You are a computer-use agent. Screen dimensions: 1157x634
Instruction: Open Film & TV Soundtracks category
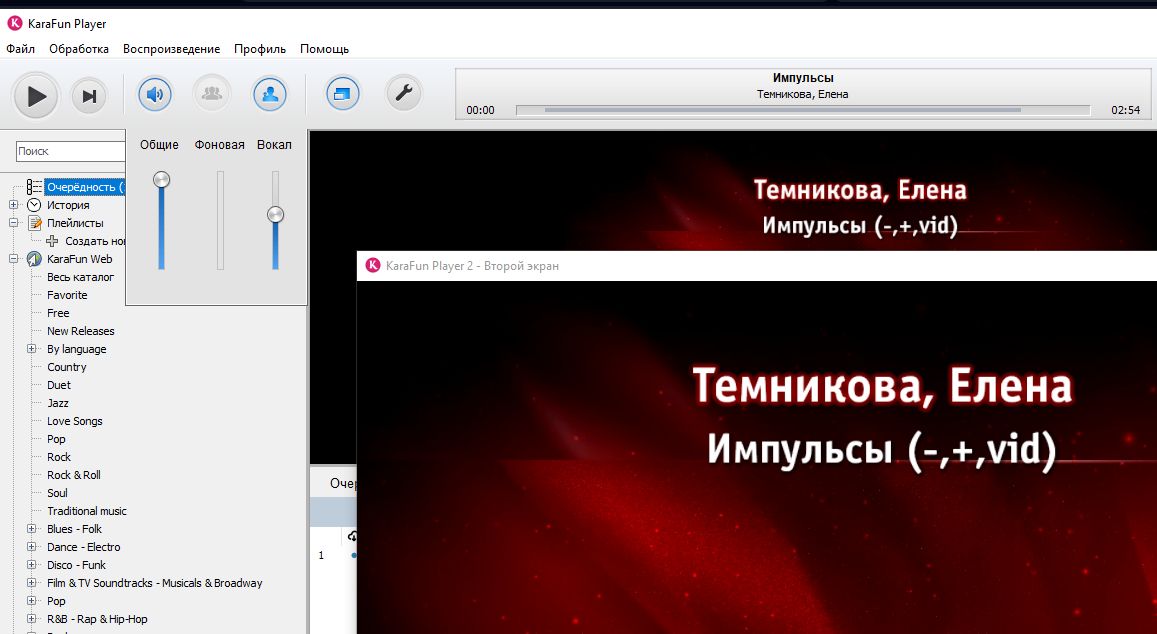point(155,583)
